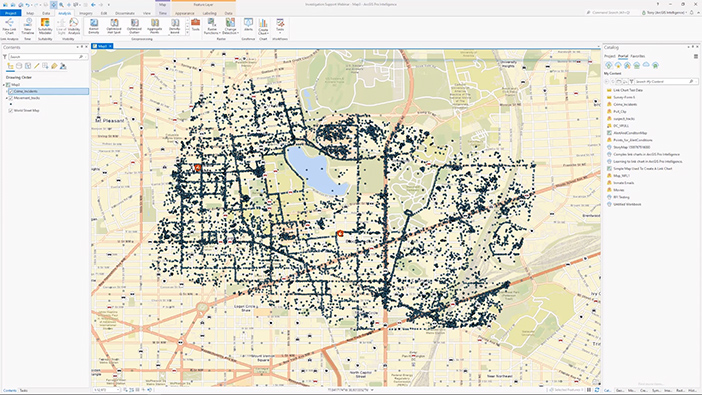Image resolution: width=702 pixels, height=395 pixels.
Task: Switch to the Map ribbon tab
Action: pos(30,13)
